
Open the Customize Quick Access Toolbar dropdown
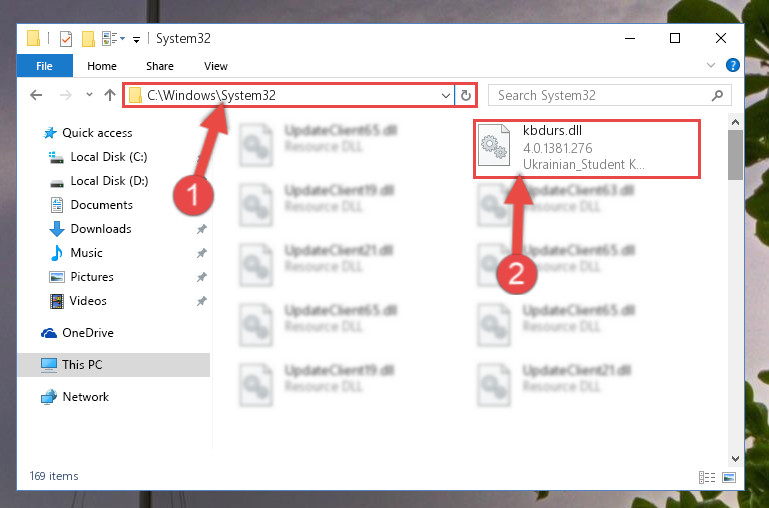136,39
